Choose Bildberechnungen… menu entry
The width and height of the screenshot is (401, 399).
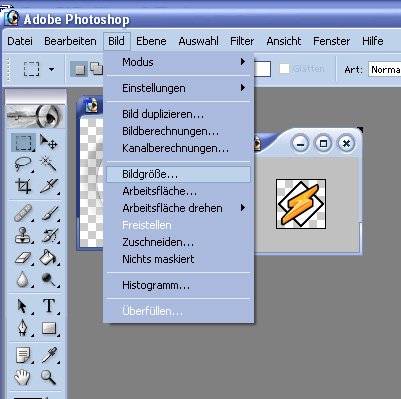click(178, 131)
